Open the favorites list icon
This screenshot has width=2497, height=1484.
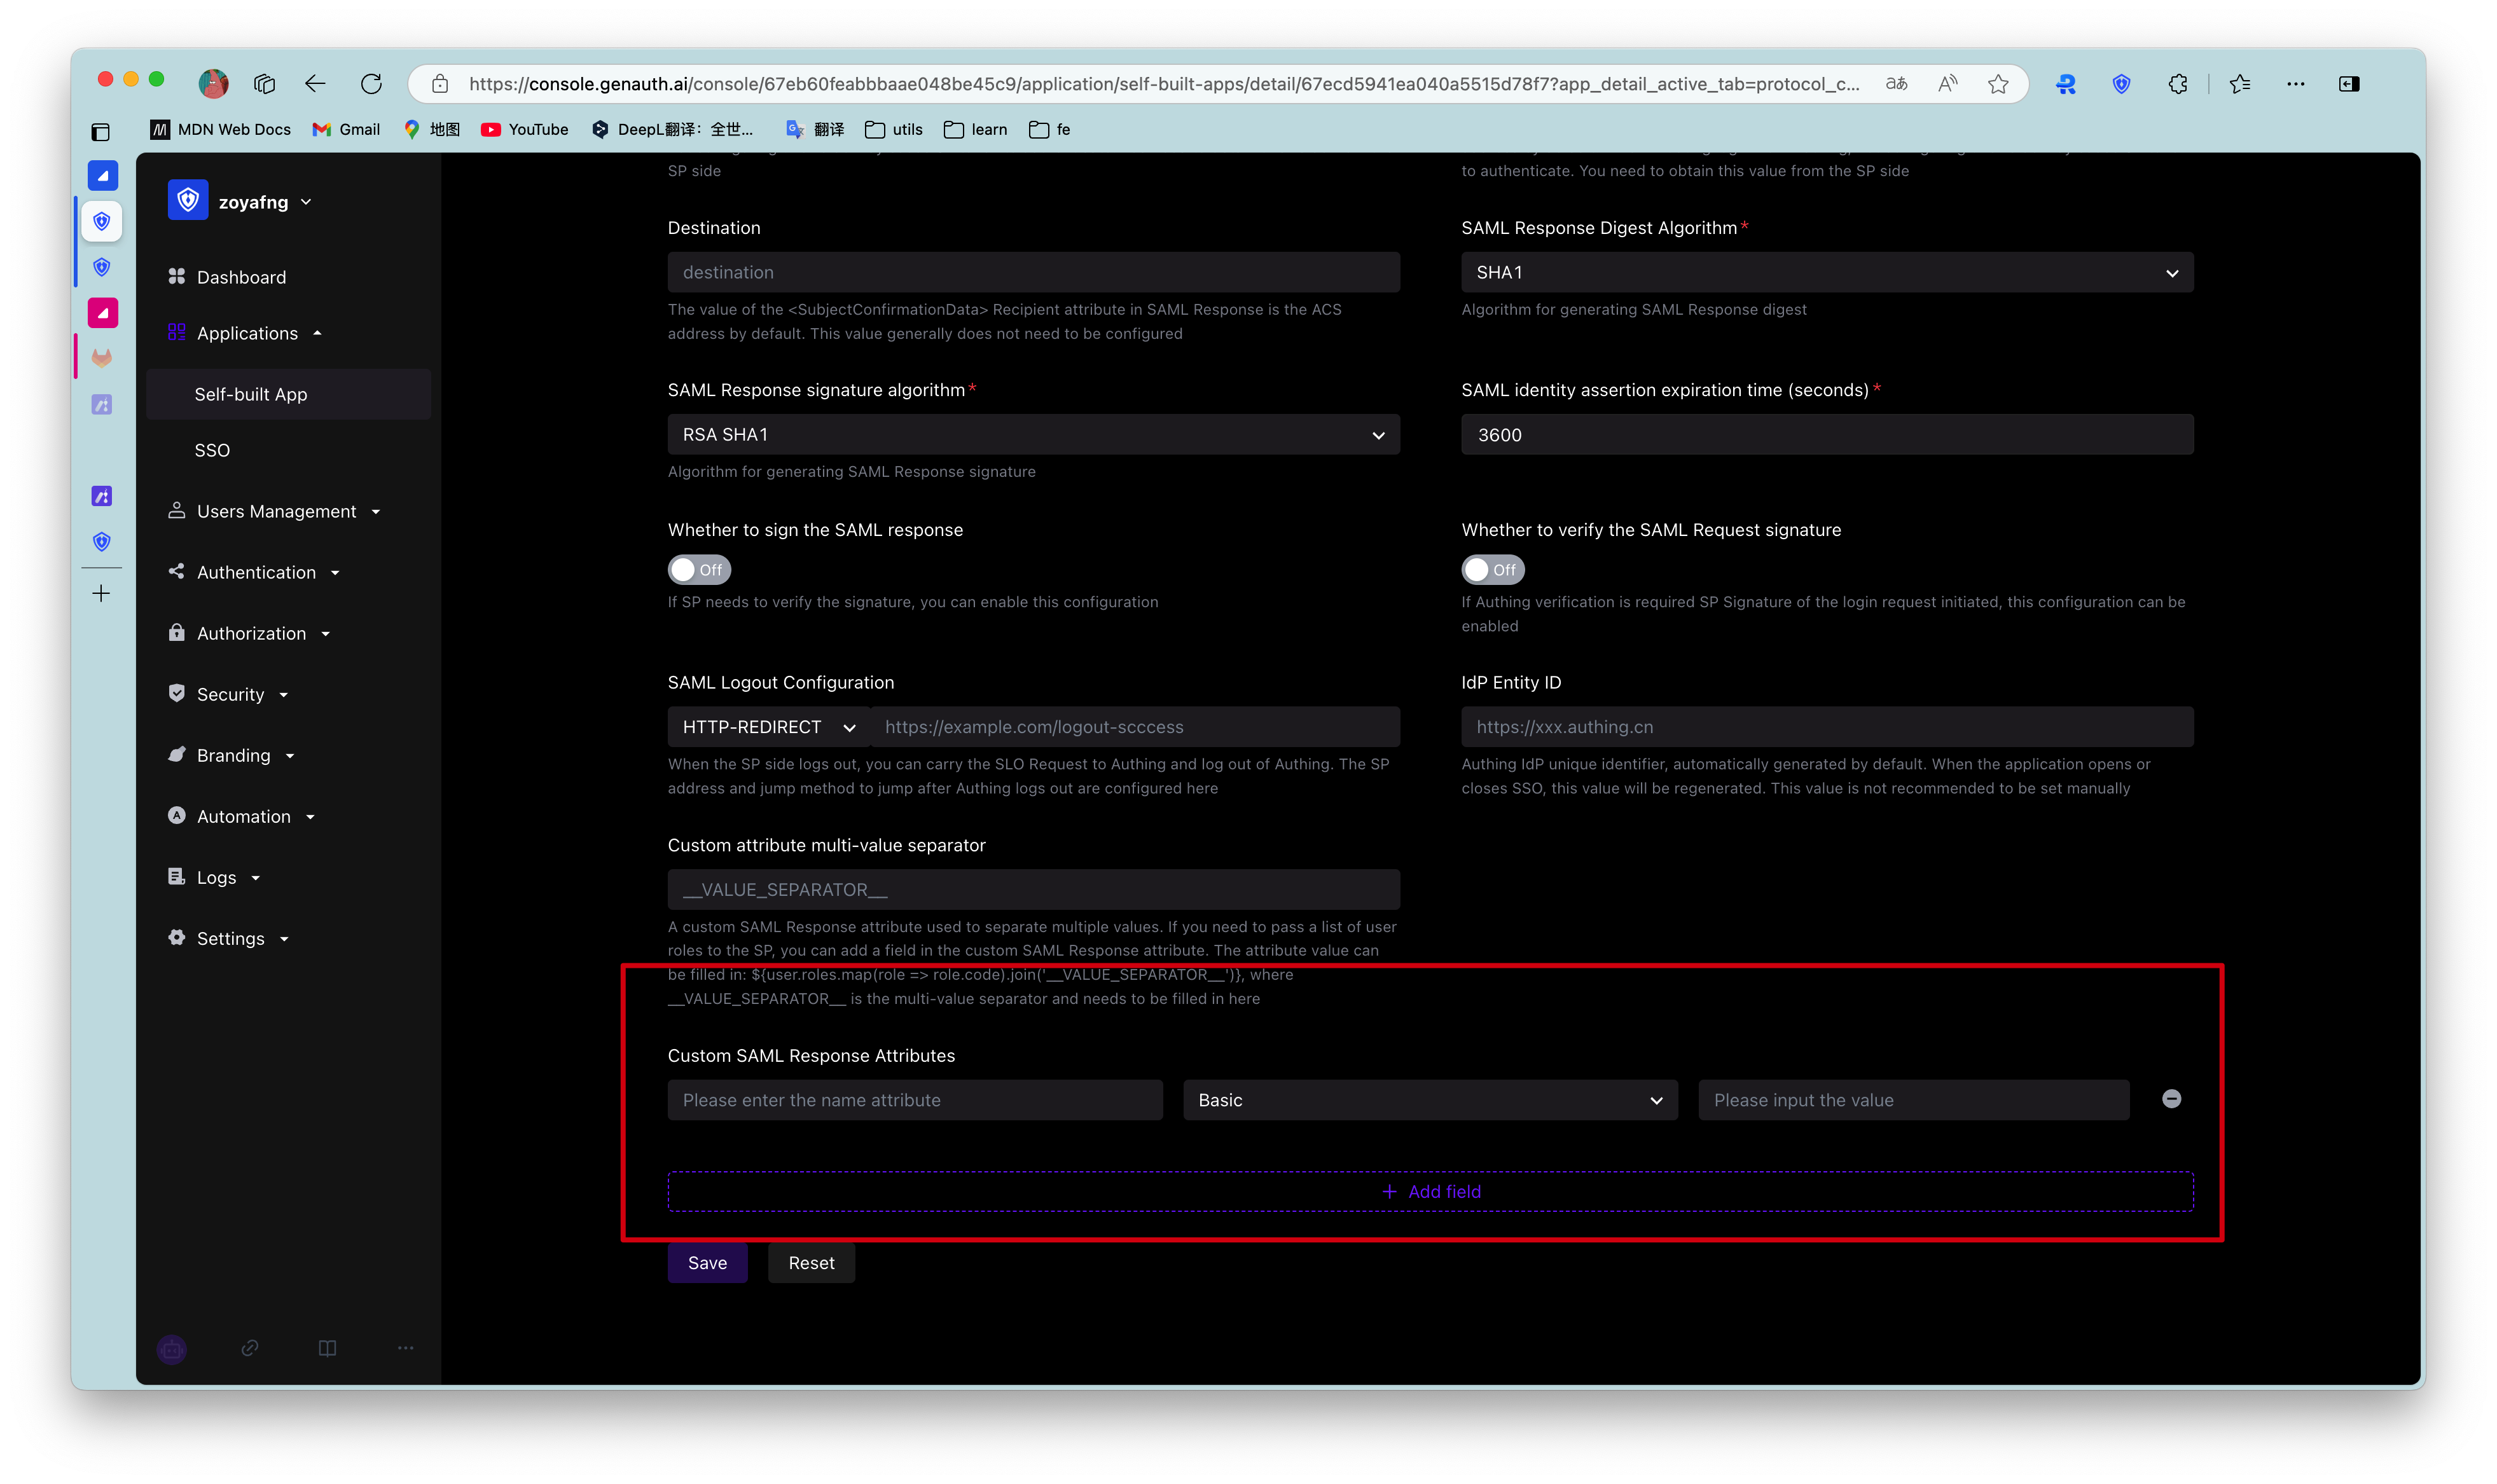tap(2240, 84)
